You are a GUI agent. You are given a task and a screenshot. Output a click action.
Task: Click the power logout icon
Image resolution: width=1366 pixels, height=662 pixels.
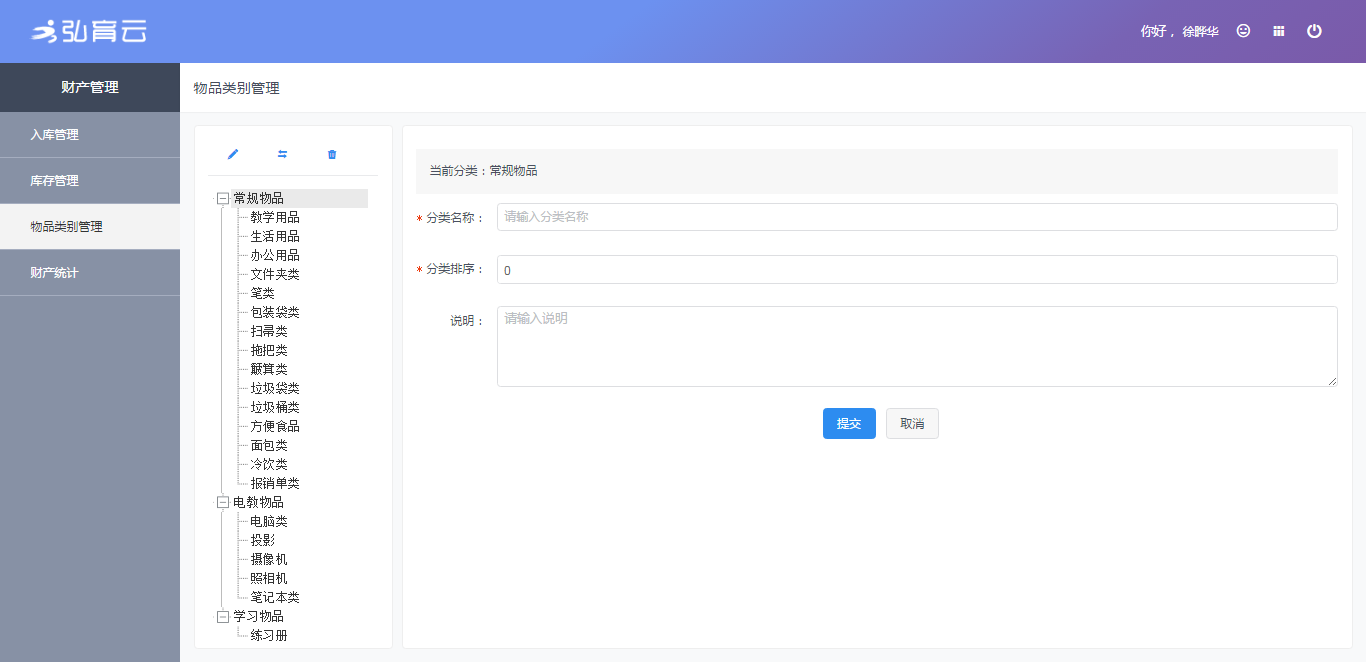(x=1314, y=31)
